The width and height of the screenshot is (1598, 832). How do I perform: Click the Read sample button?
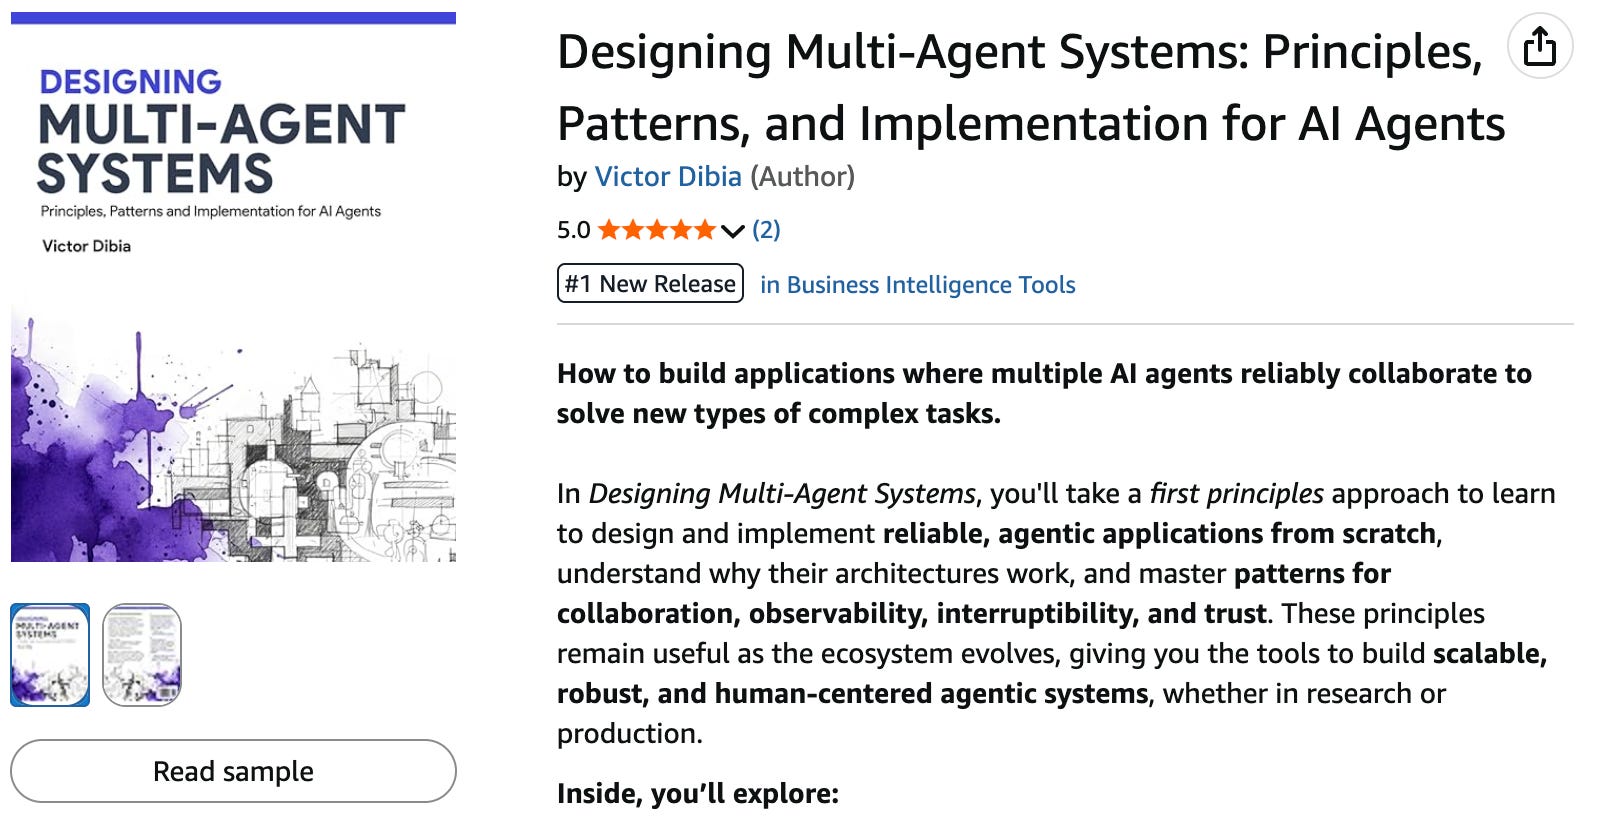coord(233,771)
